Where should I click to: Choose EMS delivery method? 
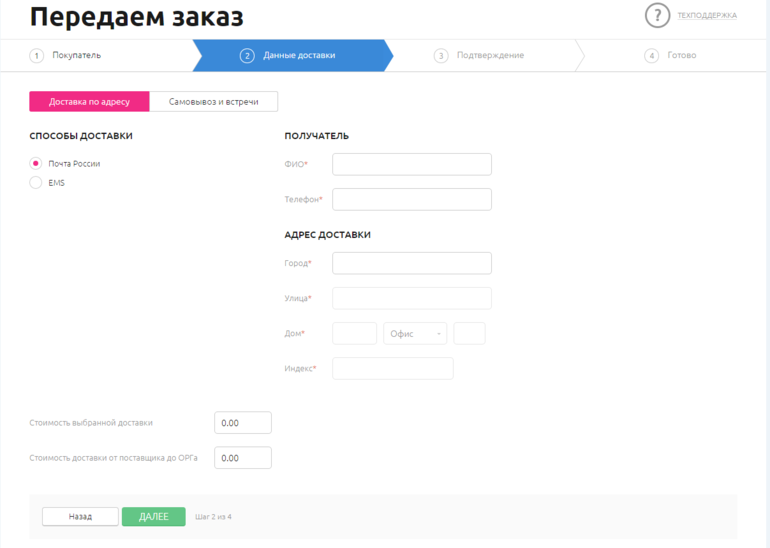(36, 183)
